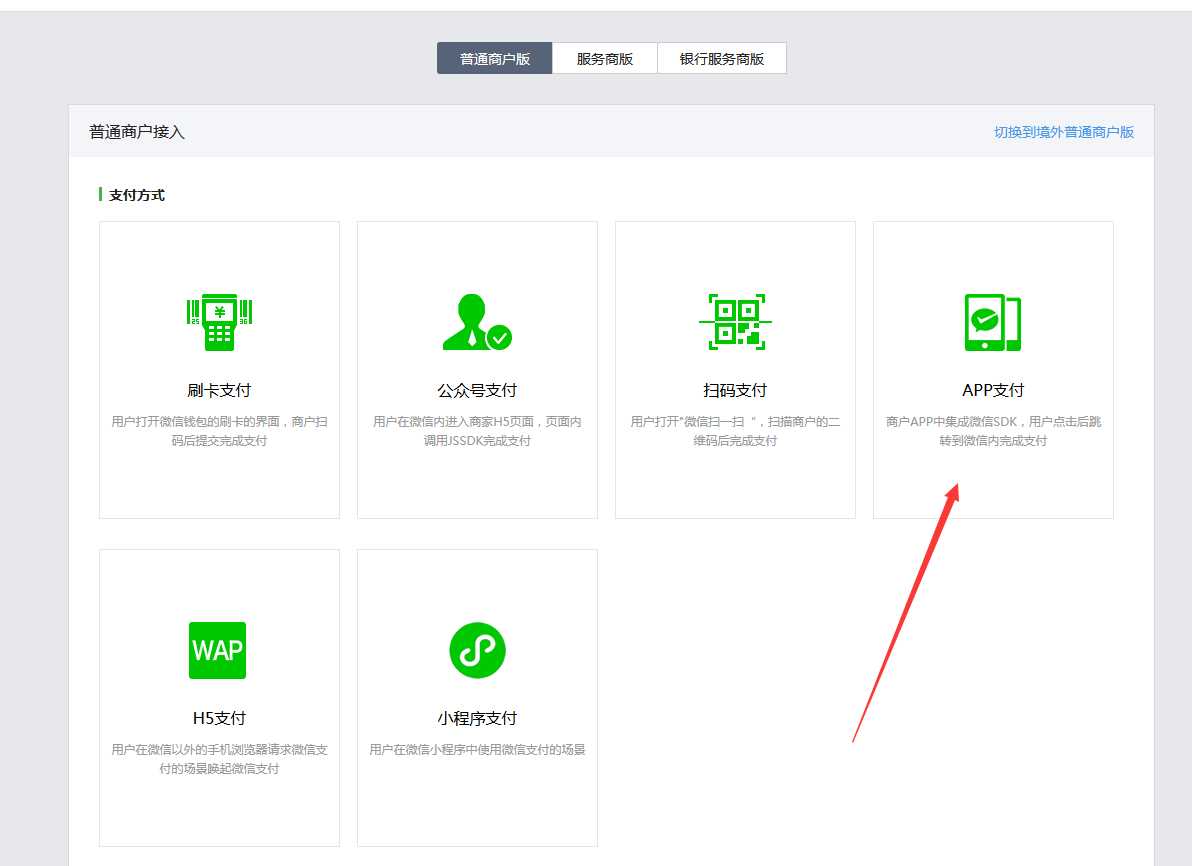1192x866 pixels.
Task: Click the 扫码支付 description about 微信扫一扫
Action: (x=735, y=431)
